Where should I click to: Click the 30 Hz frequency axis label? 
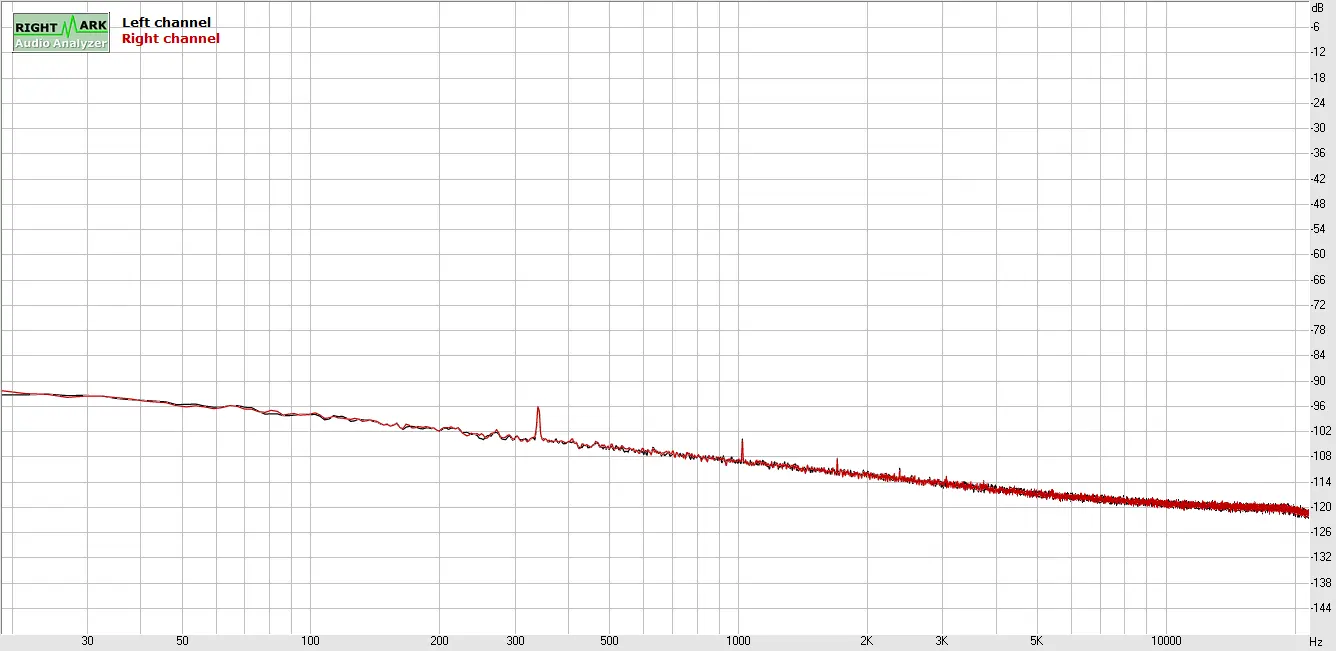pos(88,641)
